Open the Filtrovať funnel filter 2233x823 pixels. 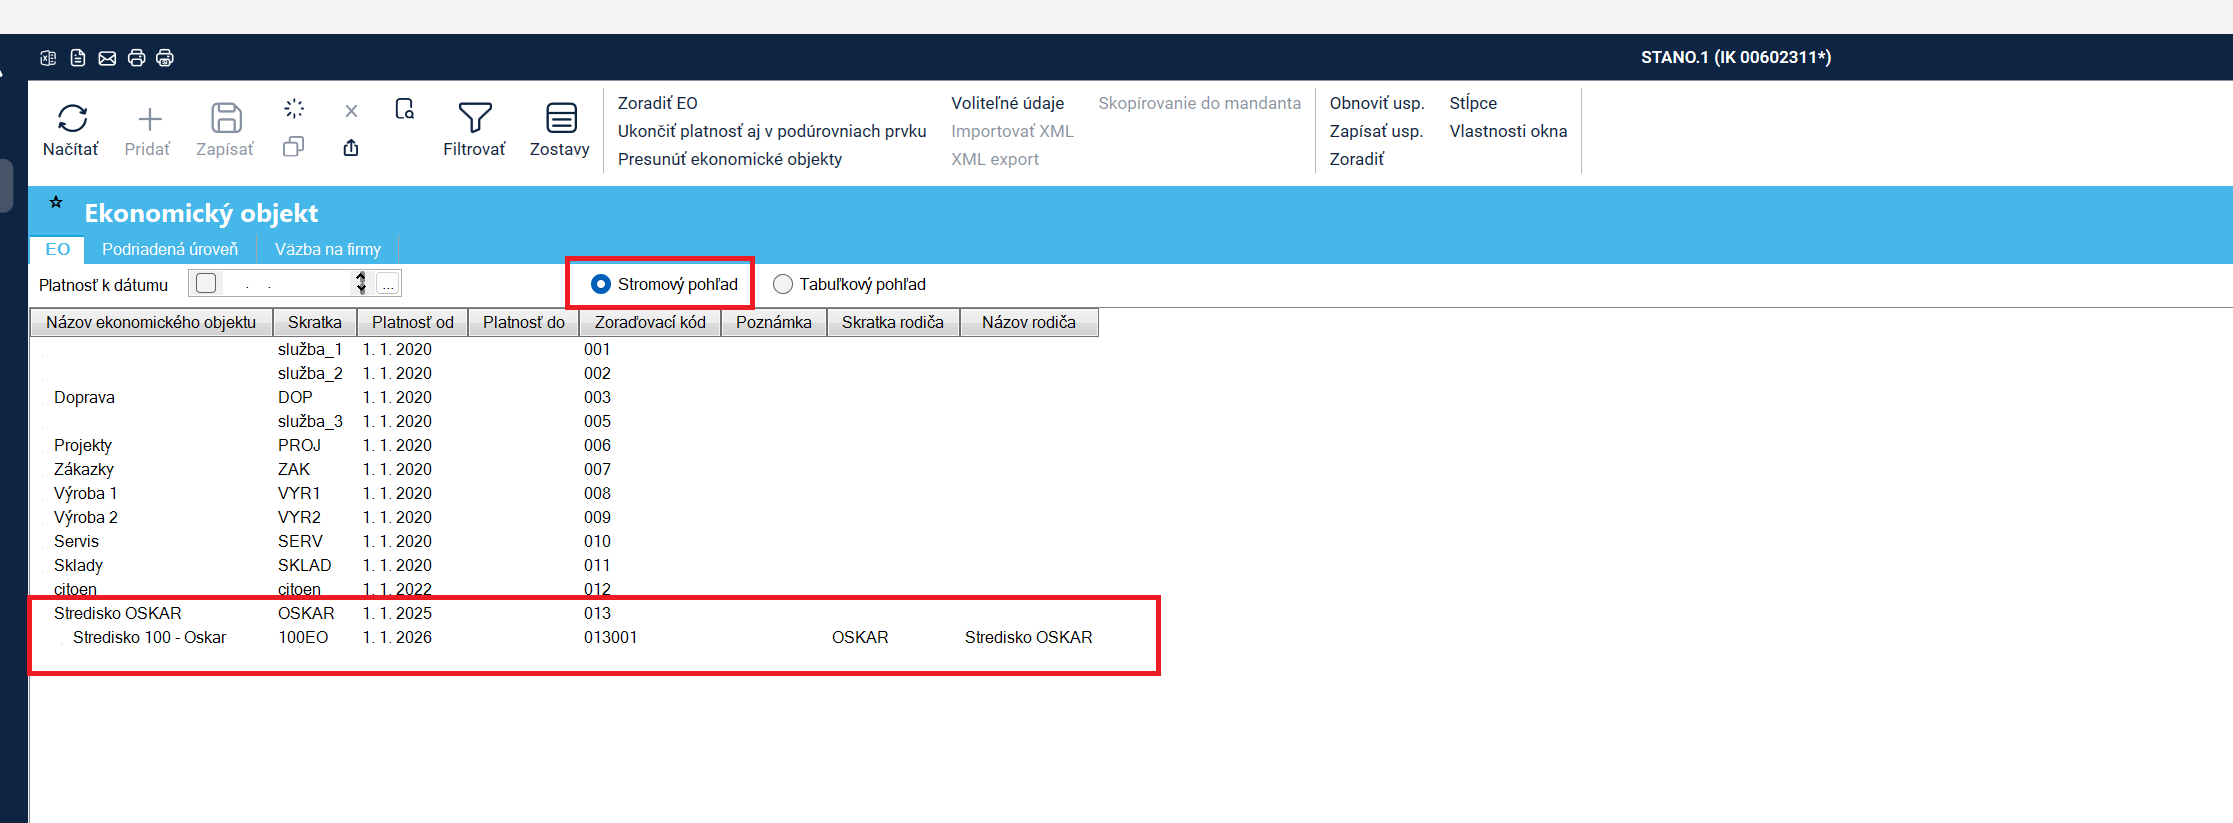pos(474,119)
